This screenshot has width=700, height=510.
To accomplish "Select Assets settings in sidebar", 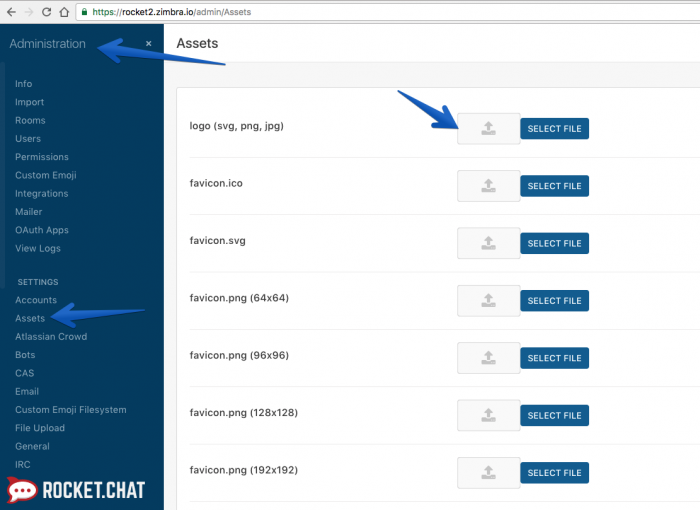I will click(x=30, y=318).
